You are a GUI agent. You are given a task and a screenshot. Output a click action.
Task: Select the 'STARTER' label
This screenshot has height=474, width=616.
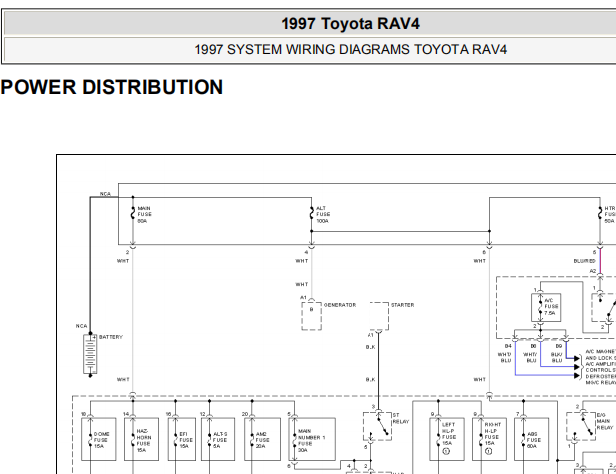(402, 305)
